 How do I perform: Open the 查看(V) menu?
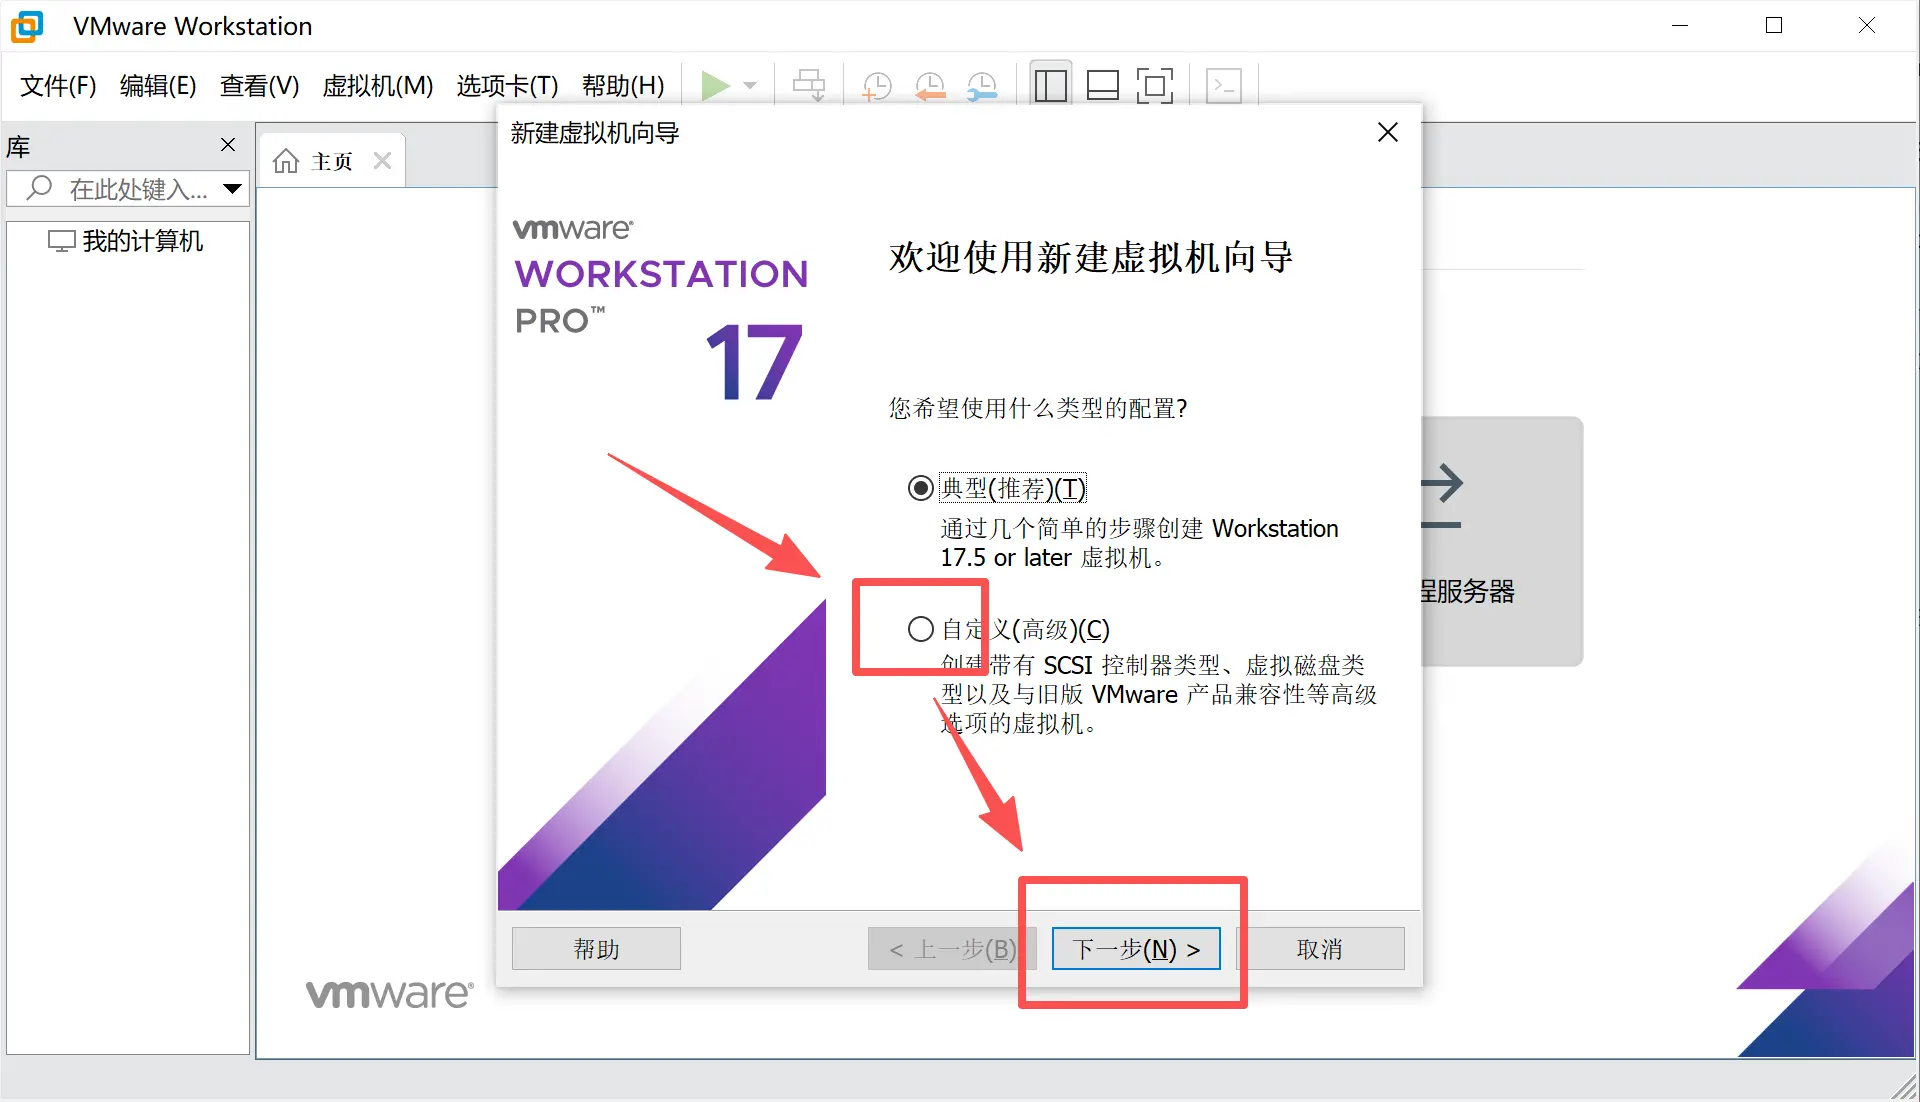pos(260,86)
